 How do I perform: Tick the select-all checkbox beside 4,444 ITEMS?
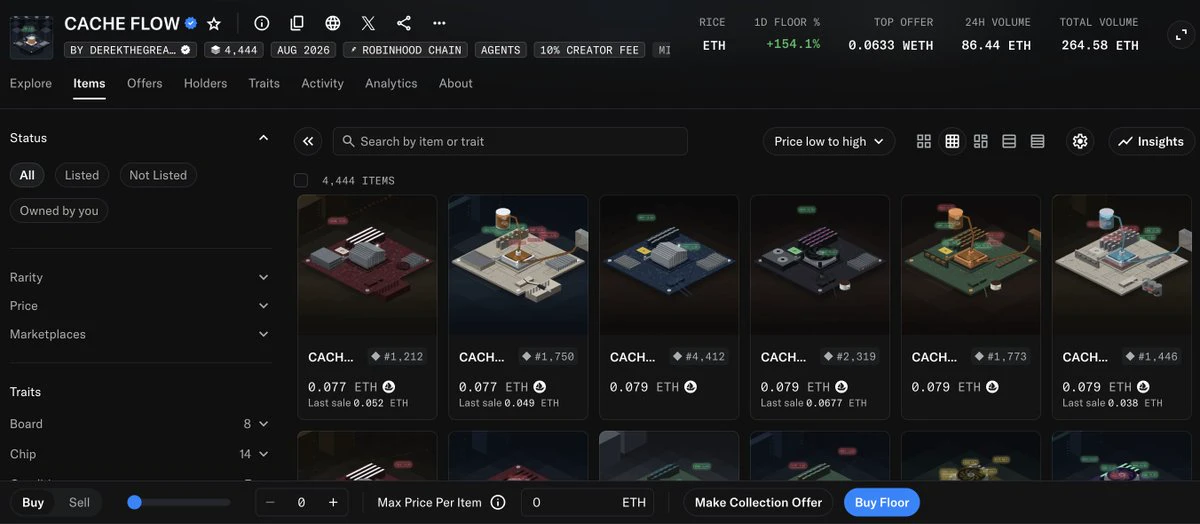[x=301, y=180]
